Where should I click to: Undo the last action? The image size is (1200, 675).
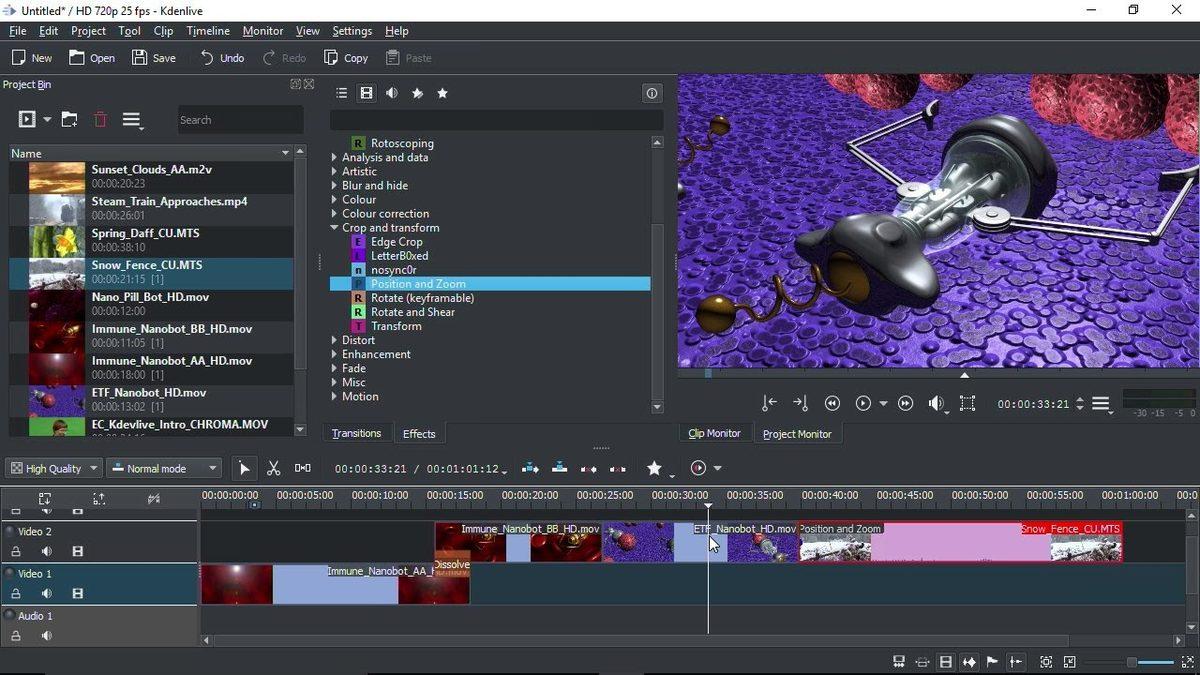tap(220, 57)
